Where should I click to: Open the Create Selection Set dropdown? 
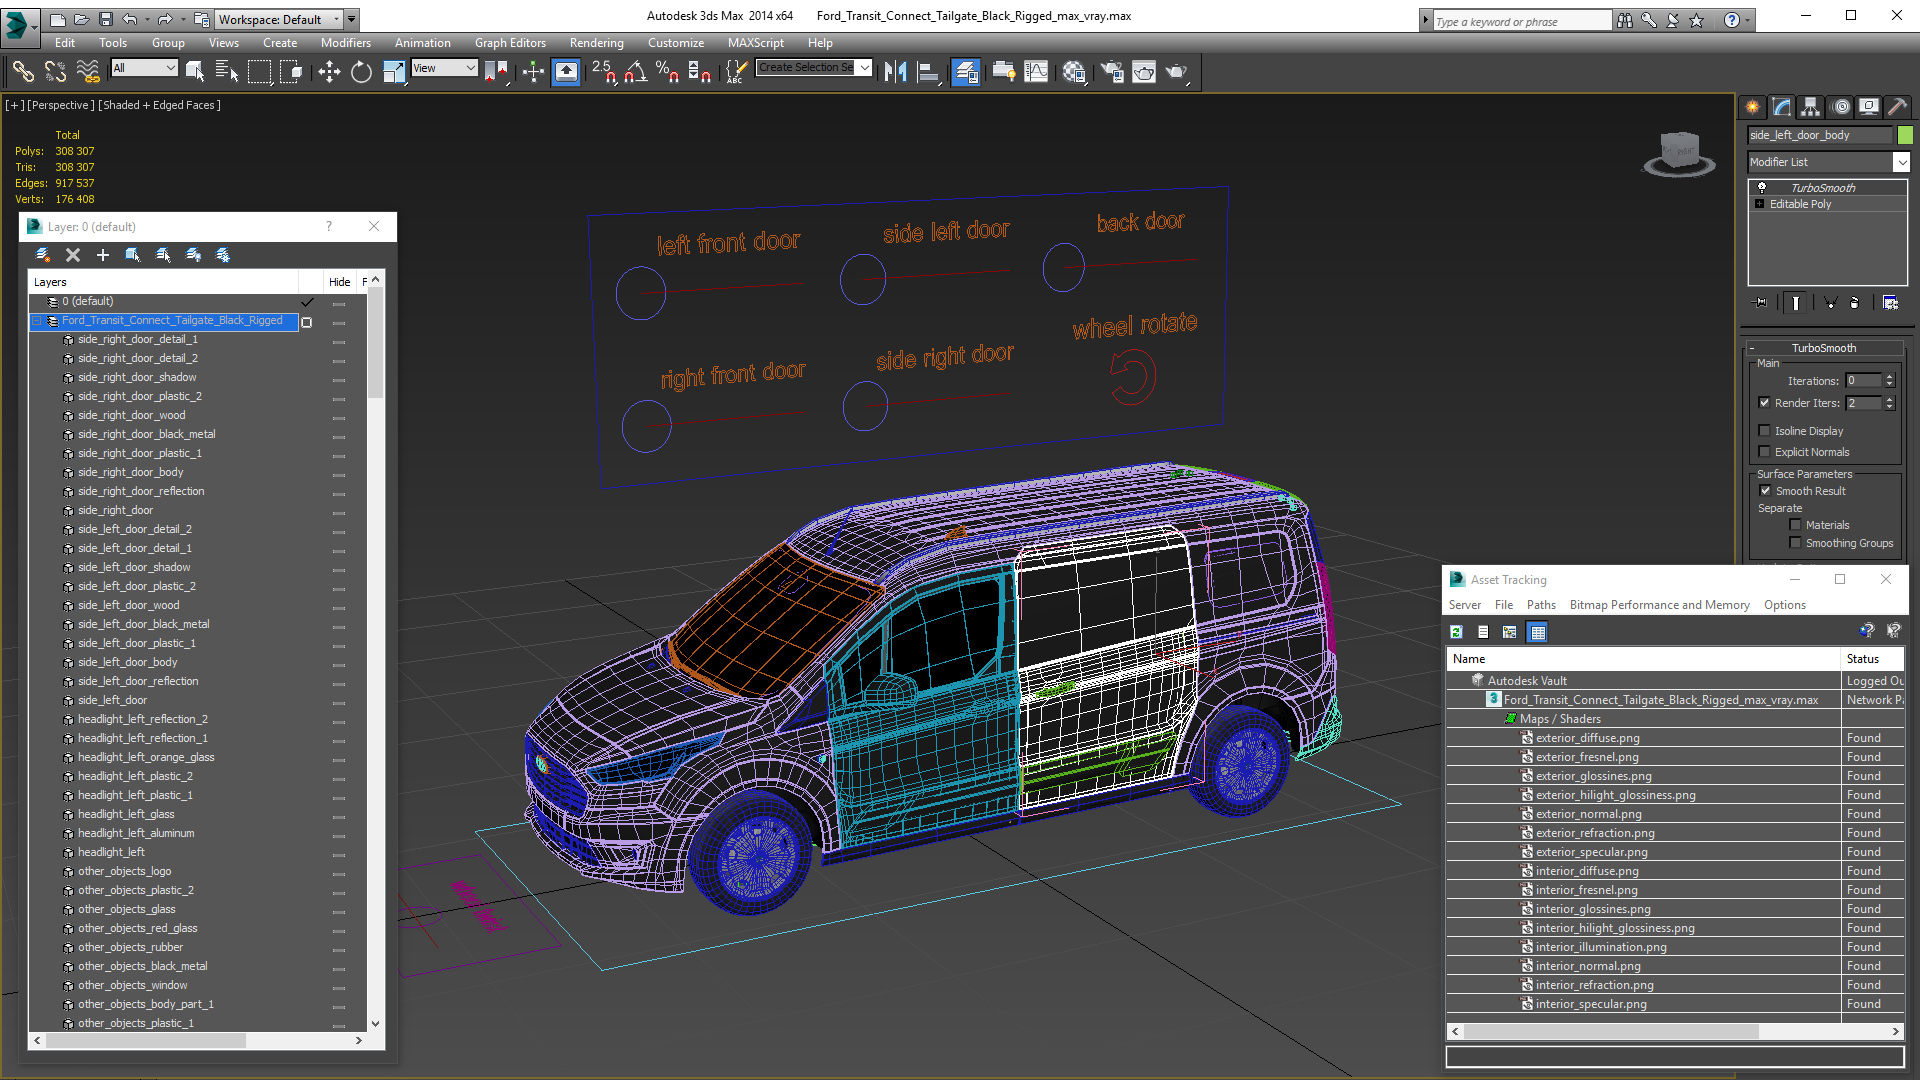click(864, 68)
